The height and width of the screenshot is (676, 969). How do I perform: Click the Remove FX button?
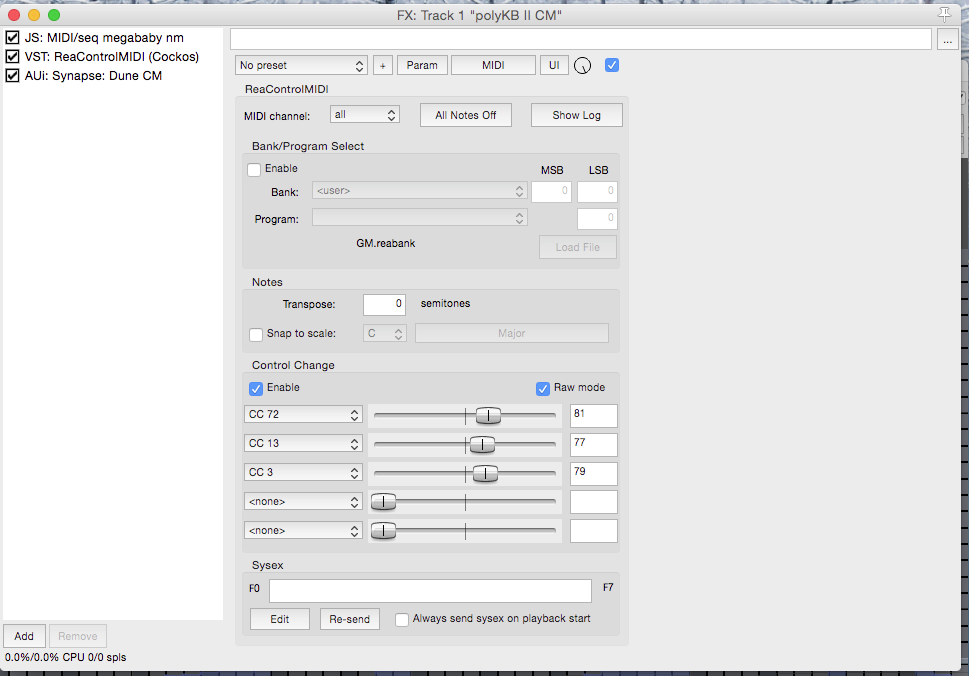click(x=78, y=636)
